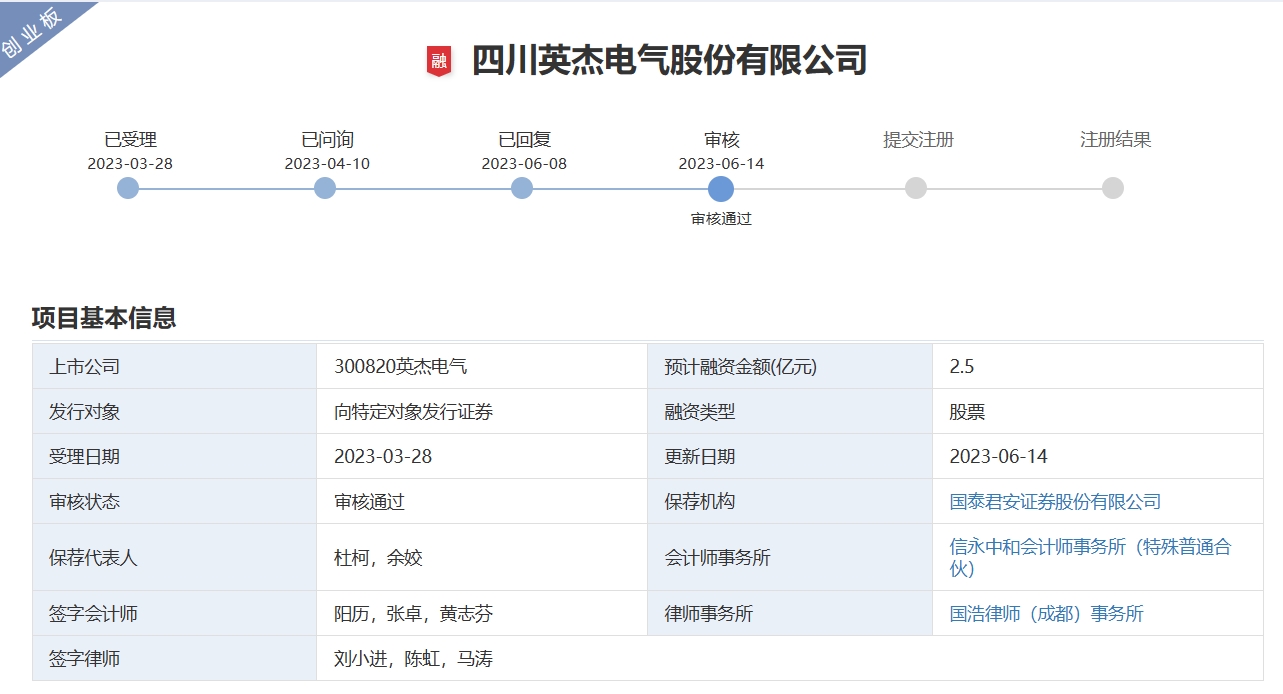Click the 保荐机构 label cell
This screenshot has height=694, width=1283.
pos(790,501)
